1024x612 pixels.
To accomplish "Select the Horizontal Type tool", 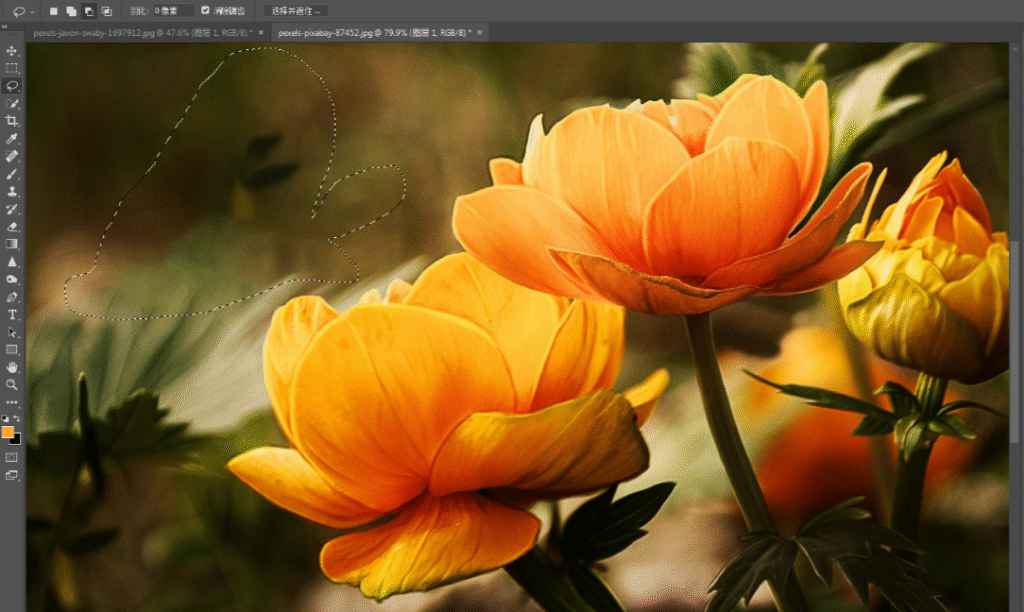I will [12, 315].
